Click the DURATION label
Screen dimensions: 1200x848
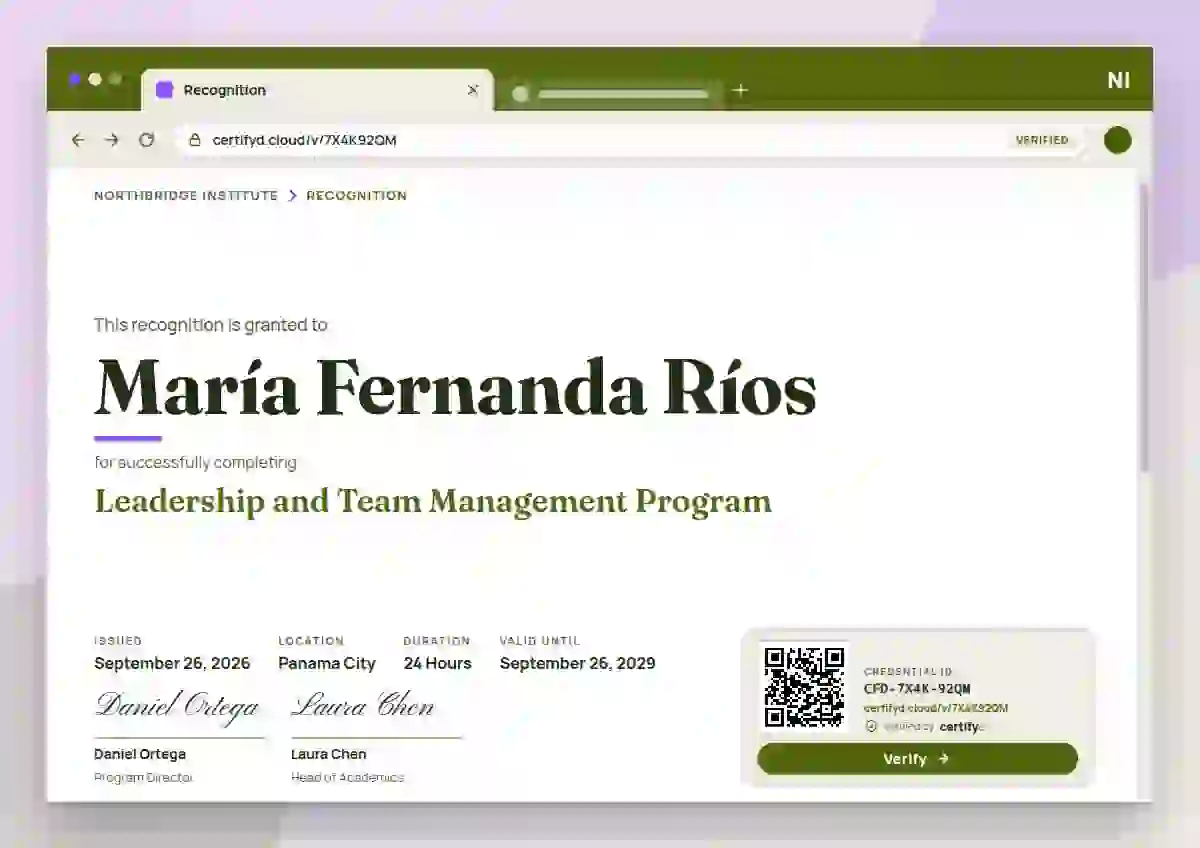(437, 641)
